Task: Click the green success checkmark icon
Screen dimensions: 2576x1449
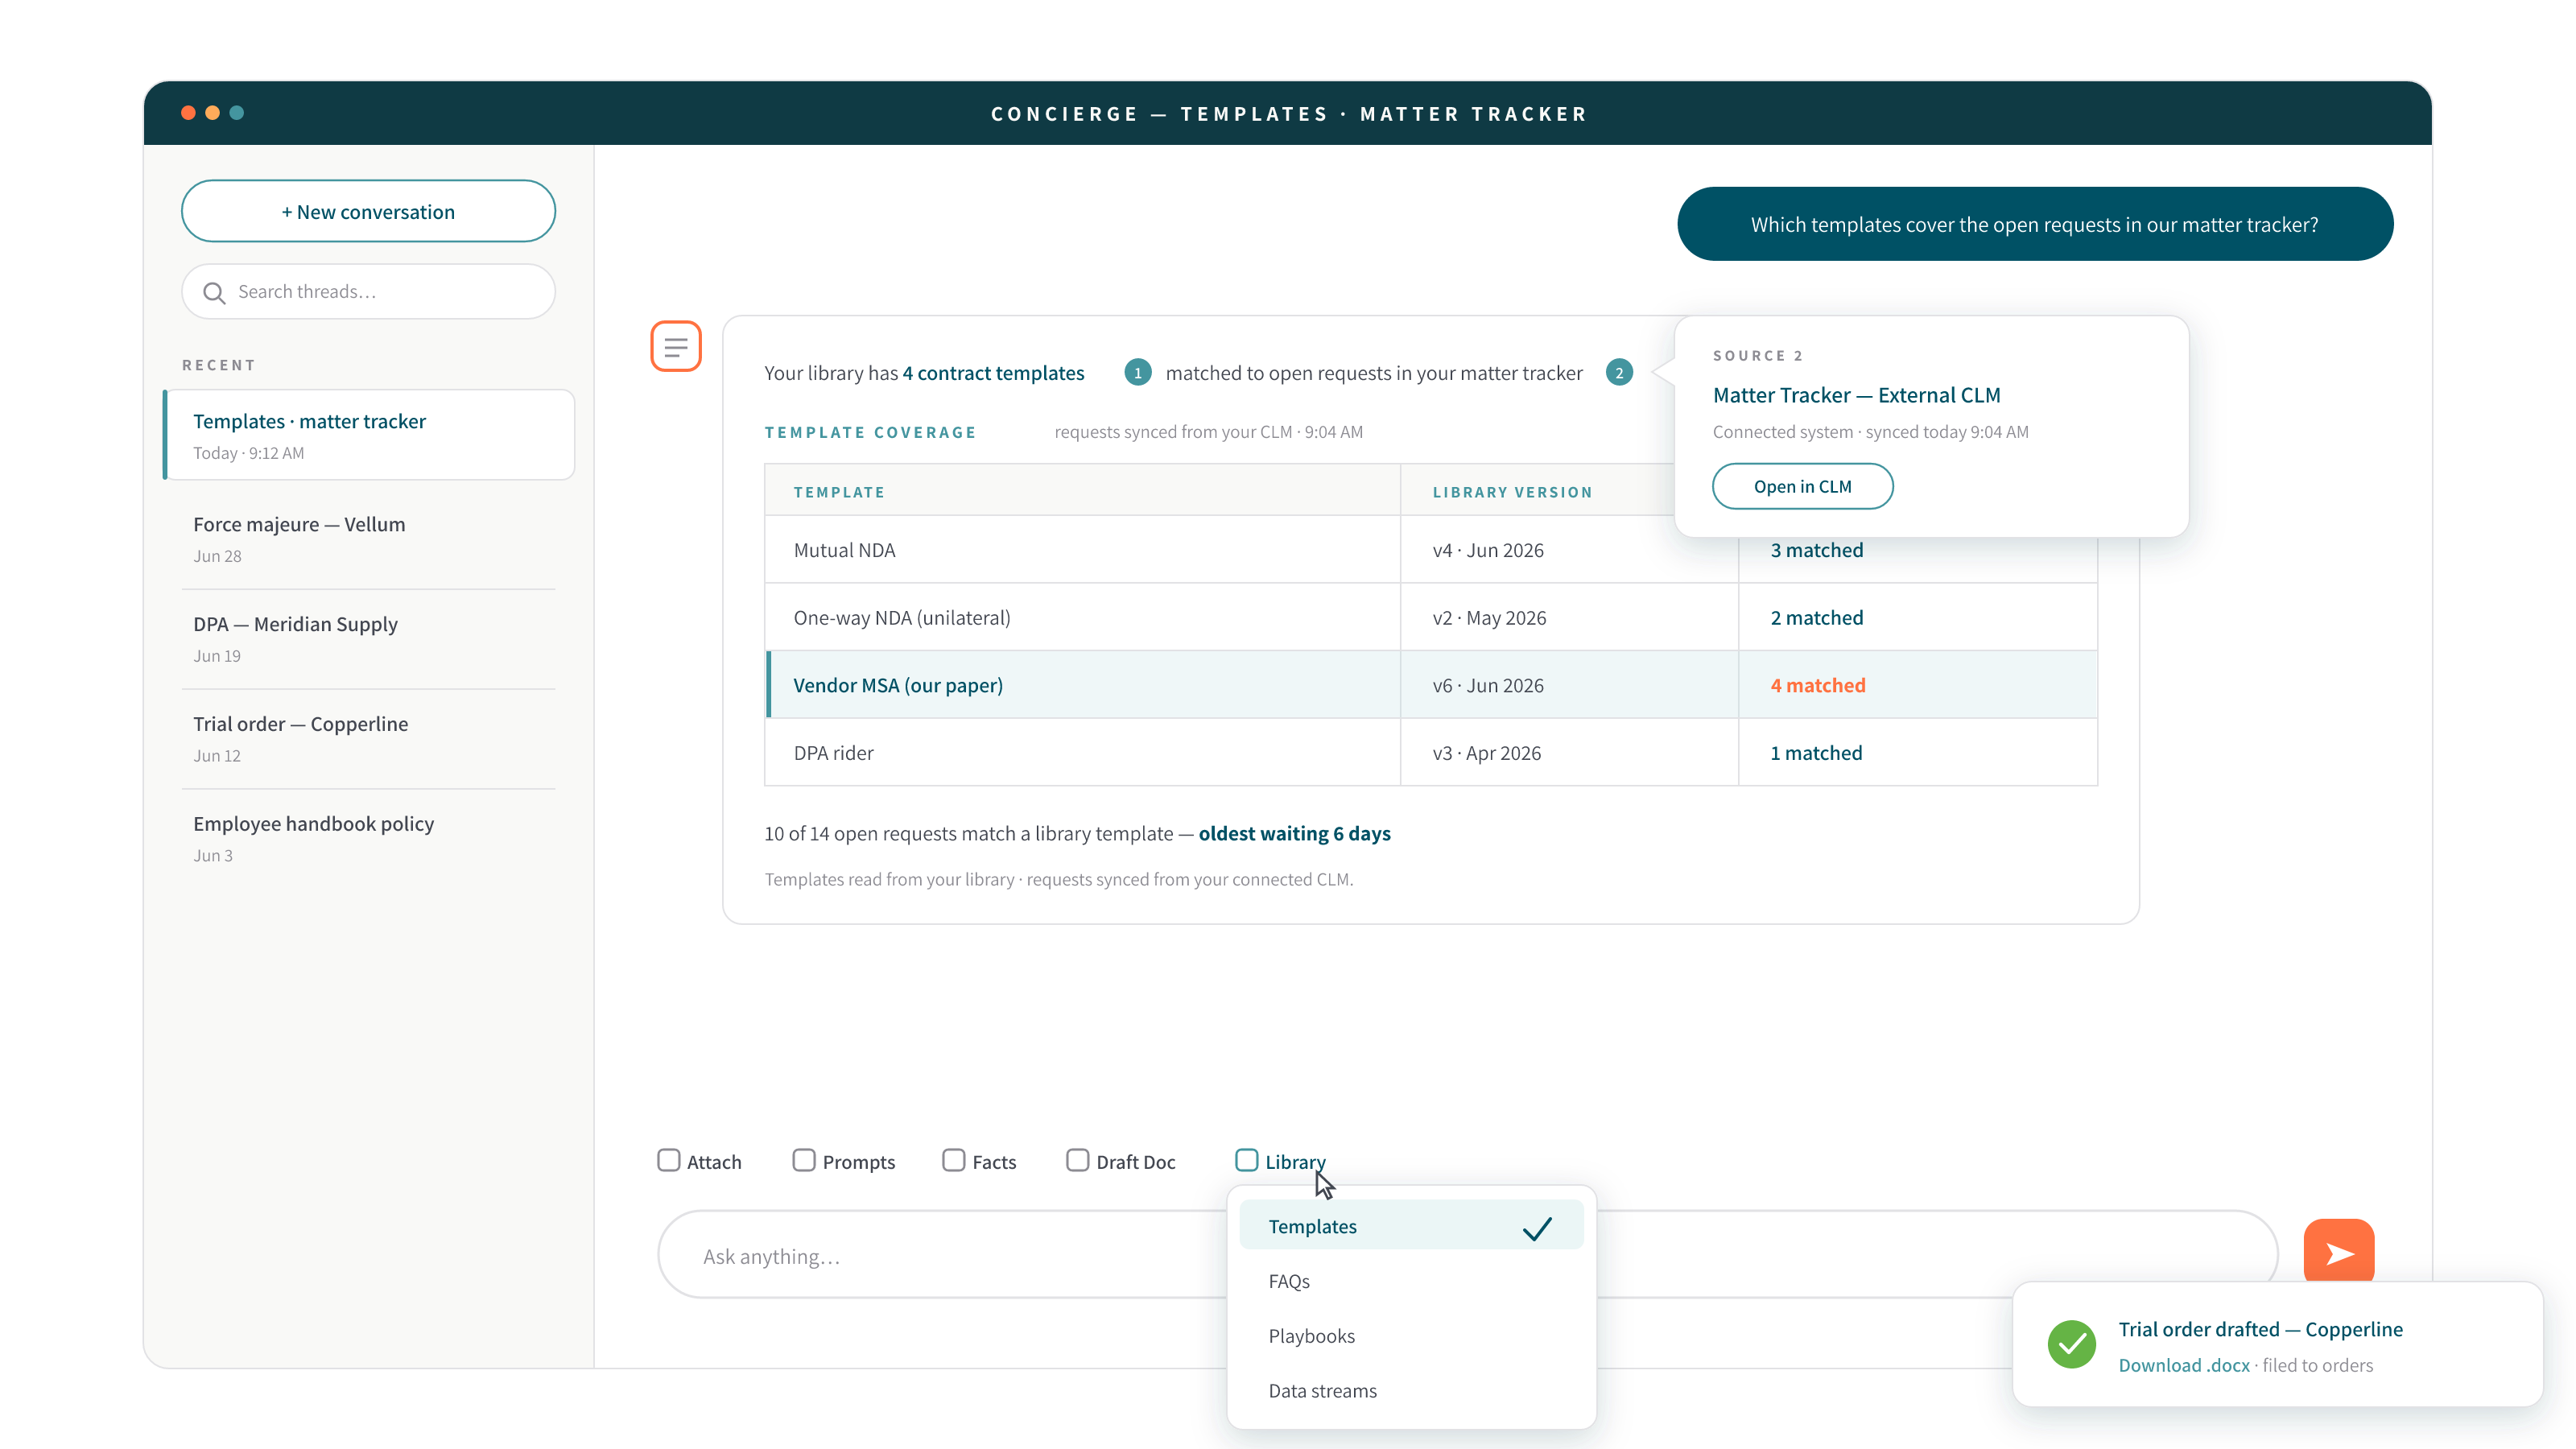Action: (x=2072, y=1344)
